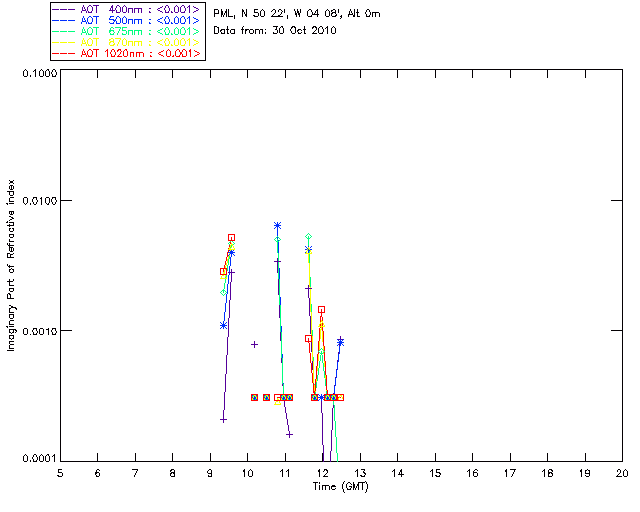Click the y-axis label 0.0010
The height and width of the screenshot is (512, 640).
(x=40, y=330)
